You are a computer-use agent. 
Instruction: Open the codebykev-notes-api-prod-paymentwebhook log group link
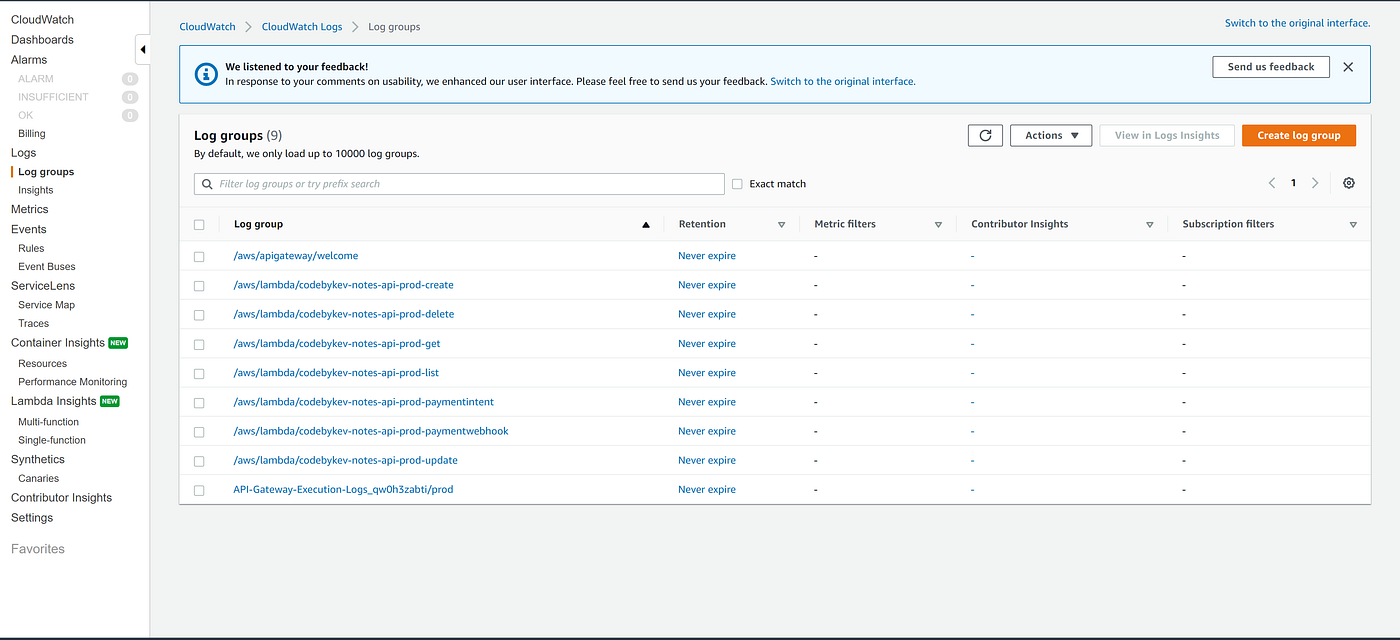(371, 431)
